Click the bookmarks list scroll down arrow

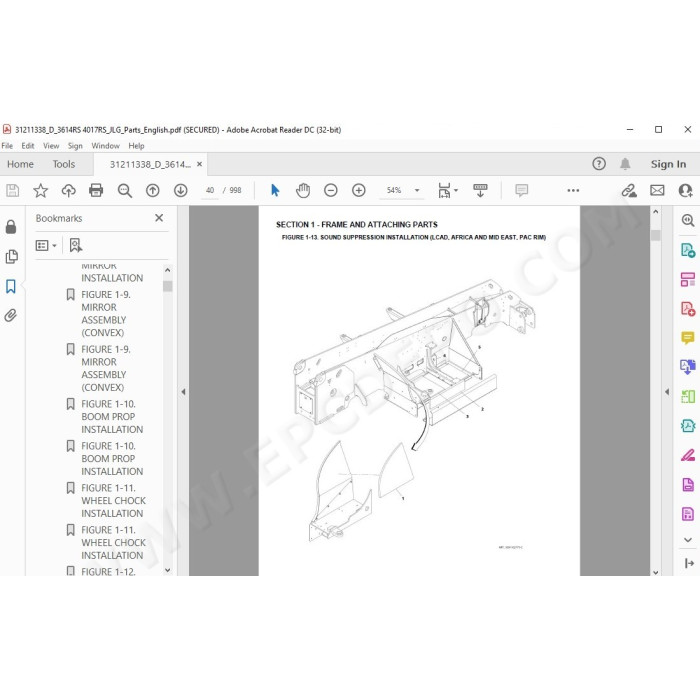[167, 570]
